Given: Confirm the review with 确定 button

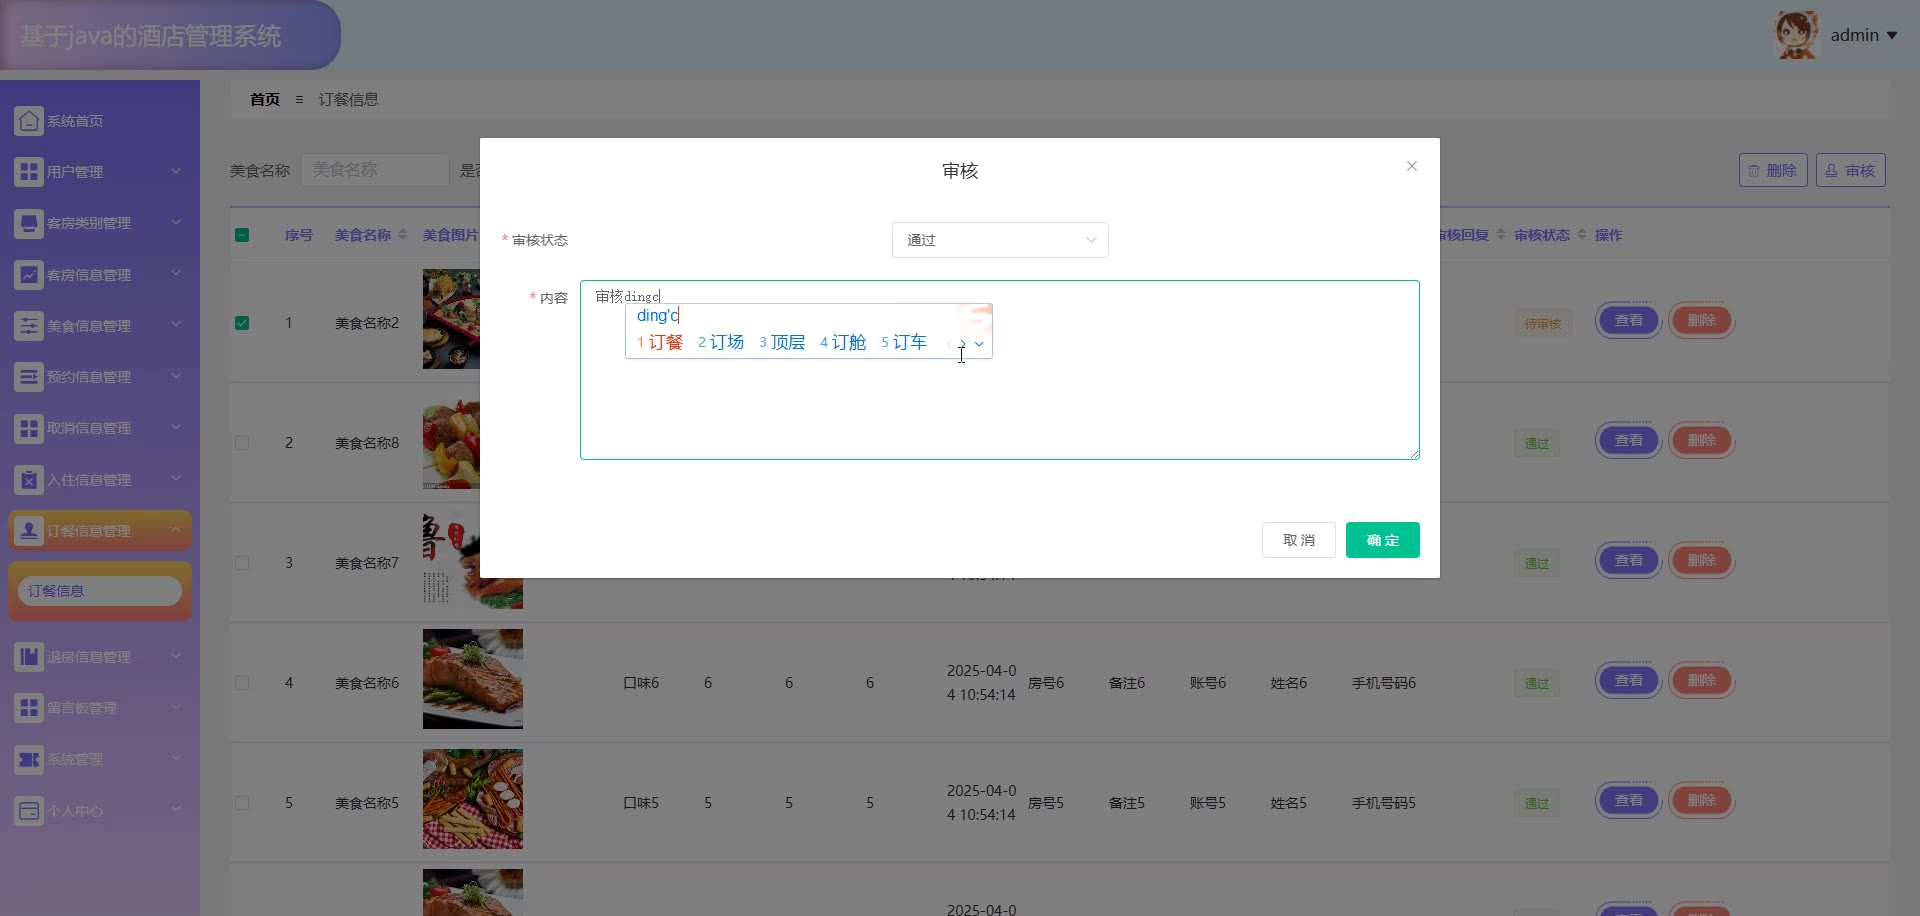Looking at the screenshot, I should [x=1382, y=540].
